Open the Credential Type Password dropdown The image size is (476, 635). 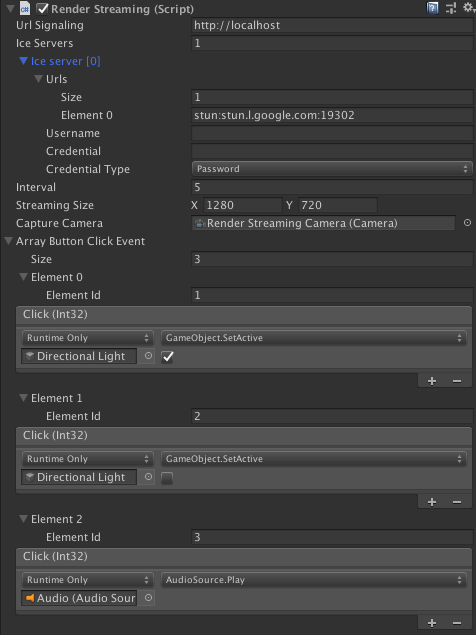coord(332,169)
